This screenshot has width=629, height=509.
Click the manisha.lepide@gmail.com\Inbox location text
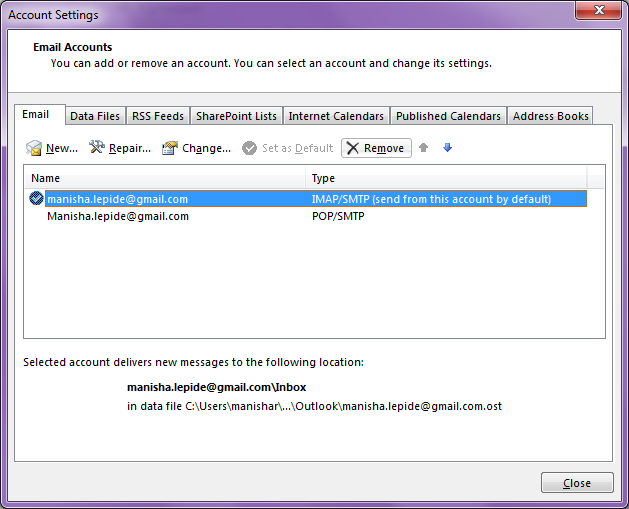click(x=217, y=387)
